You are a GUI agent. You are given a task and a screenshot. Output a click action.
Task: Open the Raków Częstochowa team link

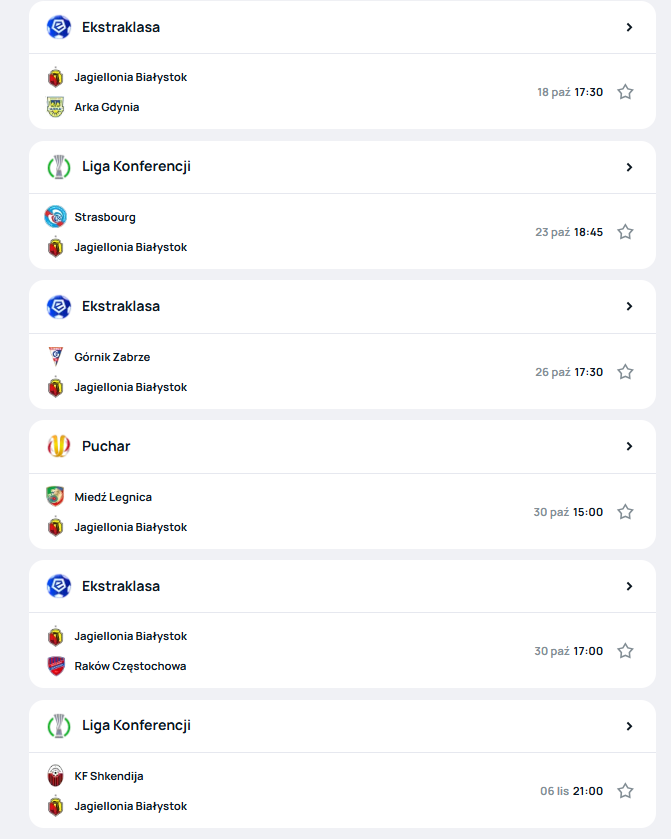(129, 666)
